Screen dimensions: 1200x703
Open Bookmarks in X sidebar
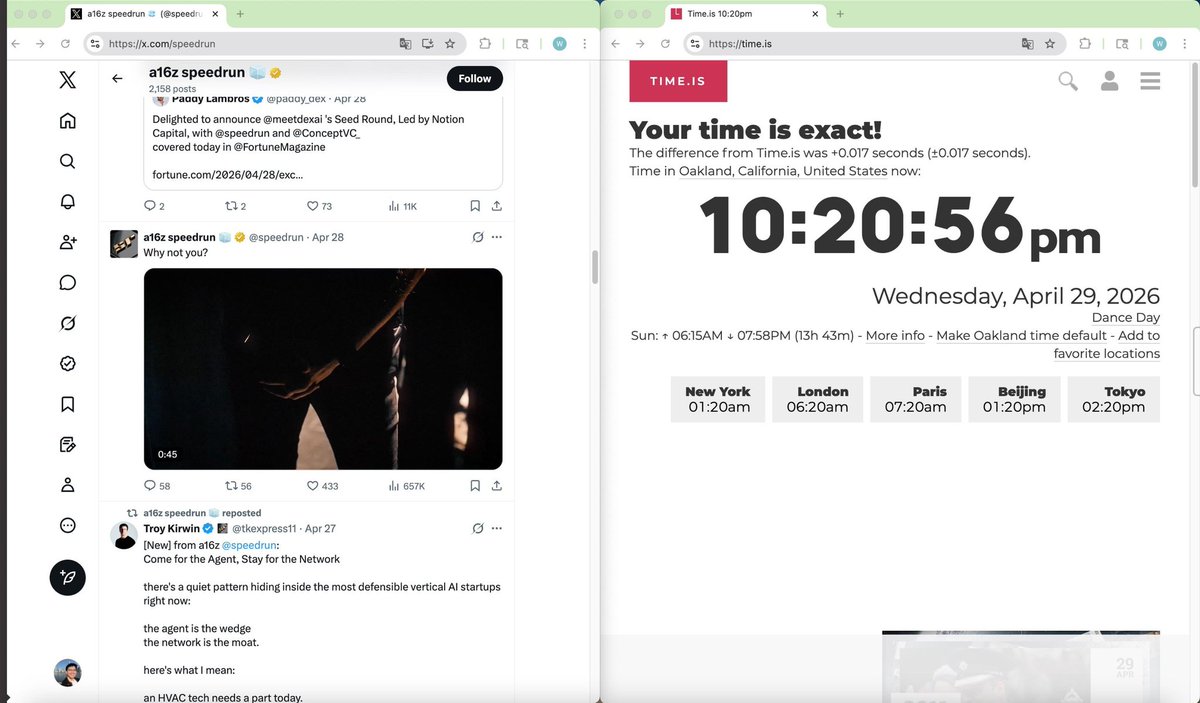[67, 404]
